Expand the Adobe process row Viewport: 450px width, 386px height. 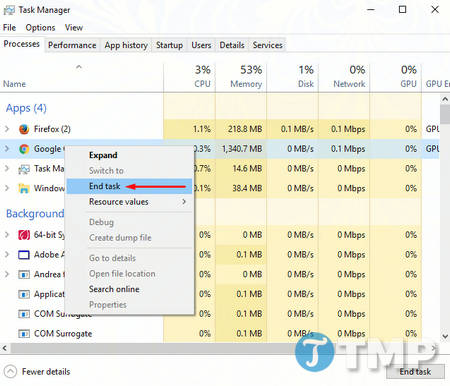7,255
